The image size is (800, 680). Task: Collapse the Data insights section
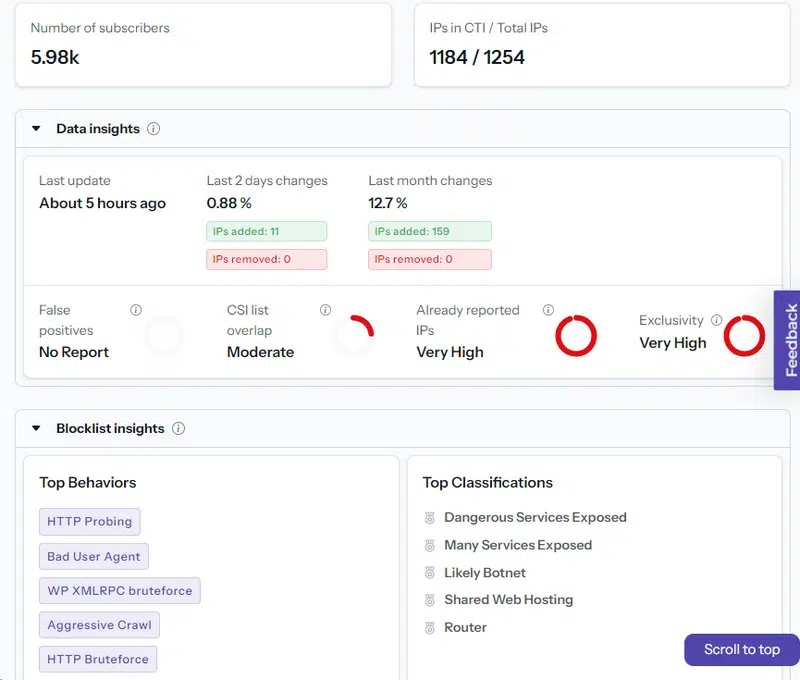[x=36, y=129]
